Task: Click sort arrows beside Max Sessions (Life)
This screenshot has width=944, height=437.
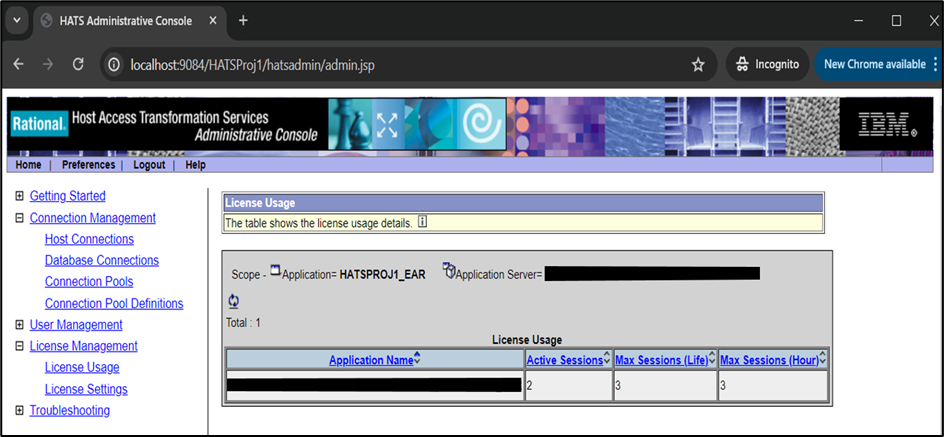Action: pyautogui.click(x=712, y=360)
